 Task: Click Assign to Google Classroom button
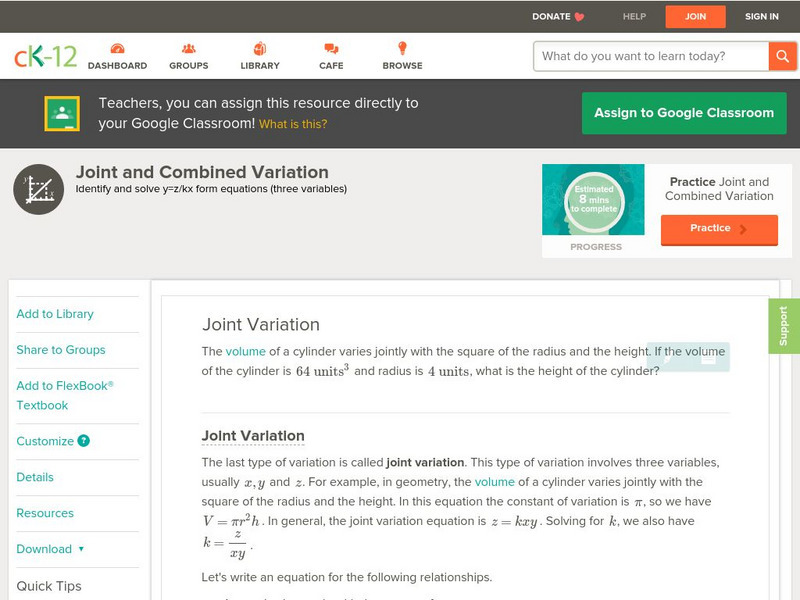tap(684, 113)
